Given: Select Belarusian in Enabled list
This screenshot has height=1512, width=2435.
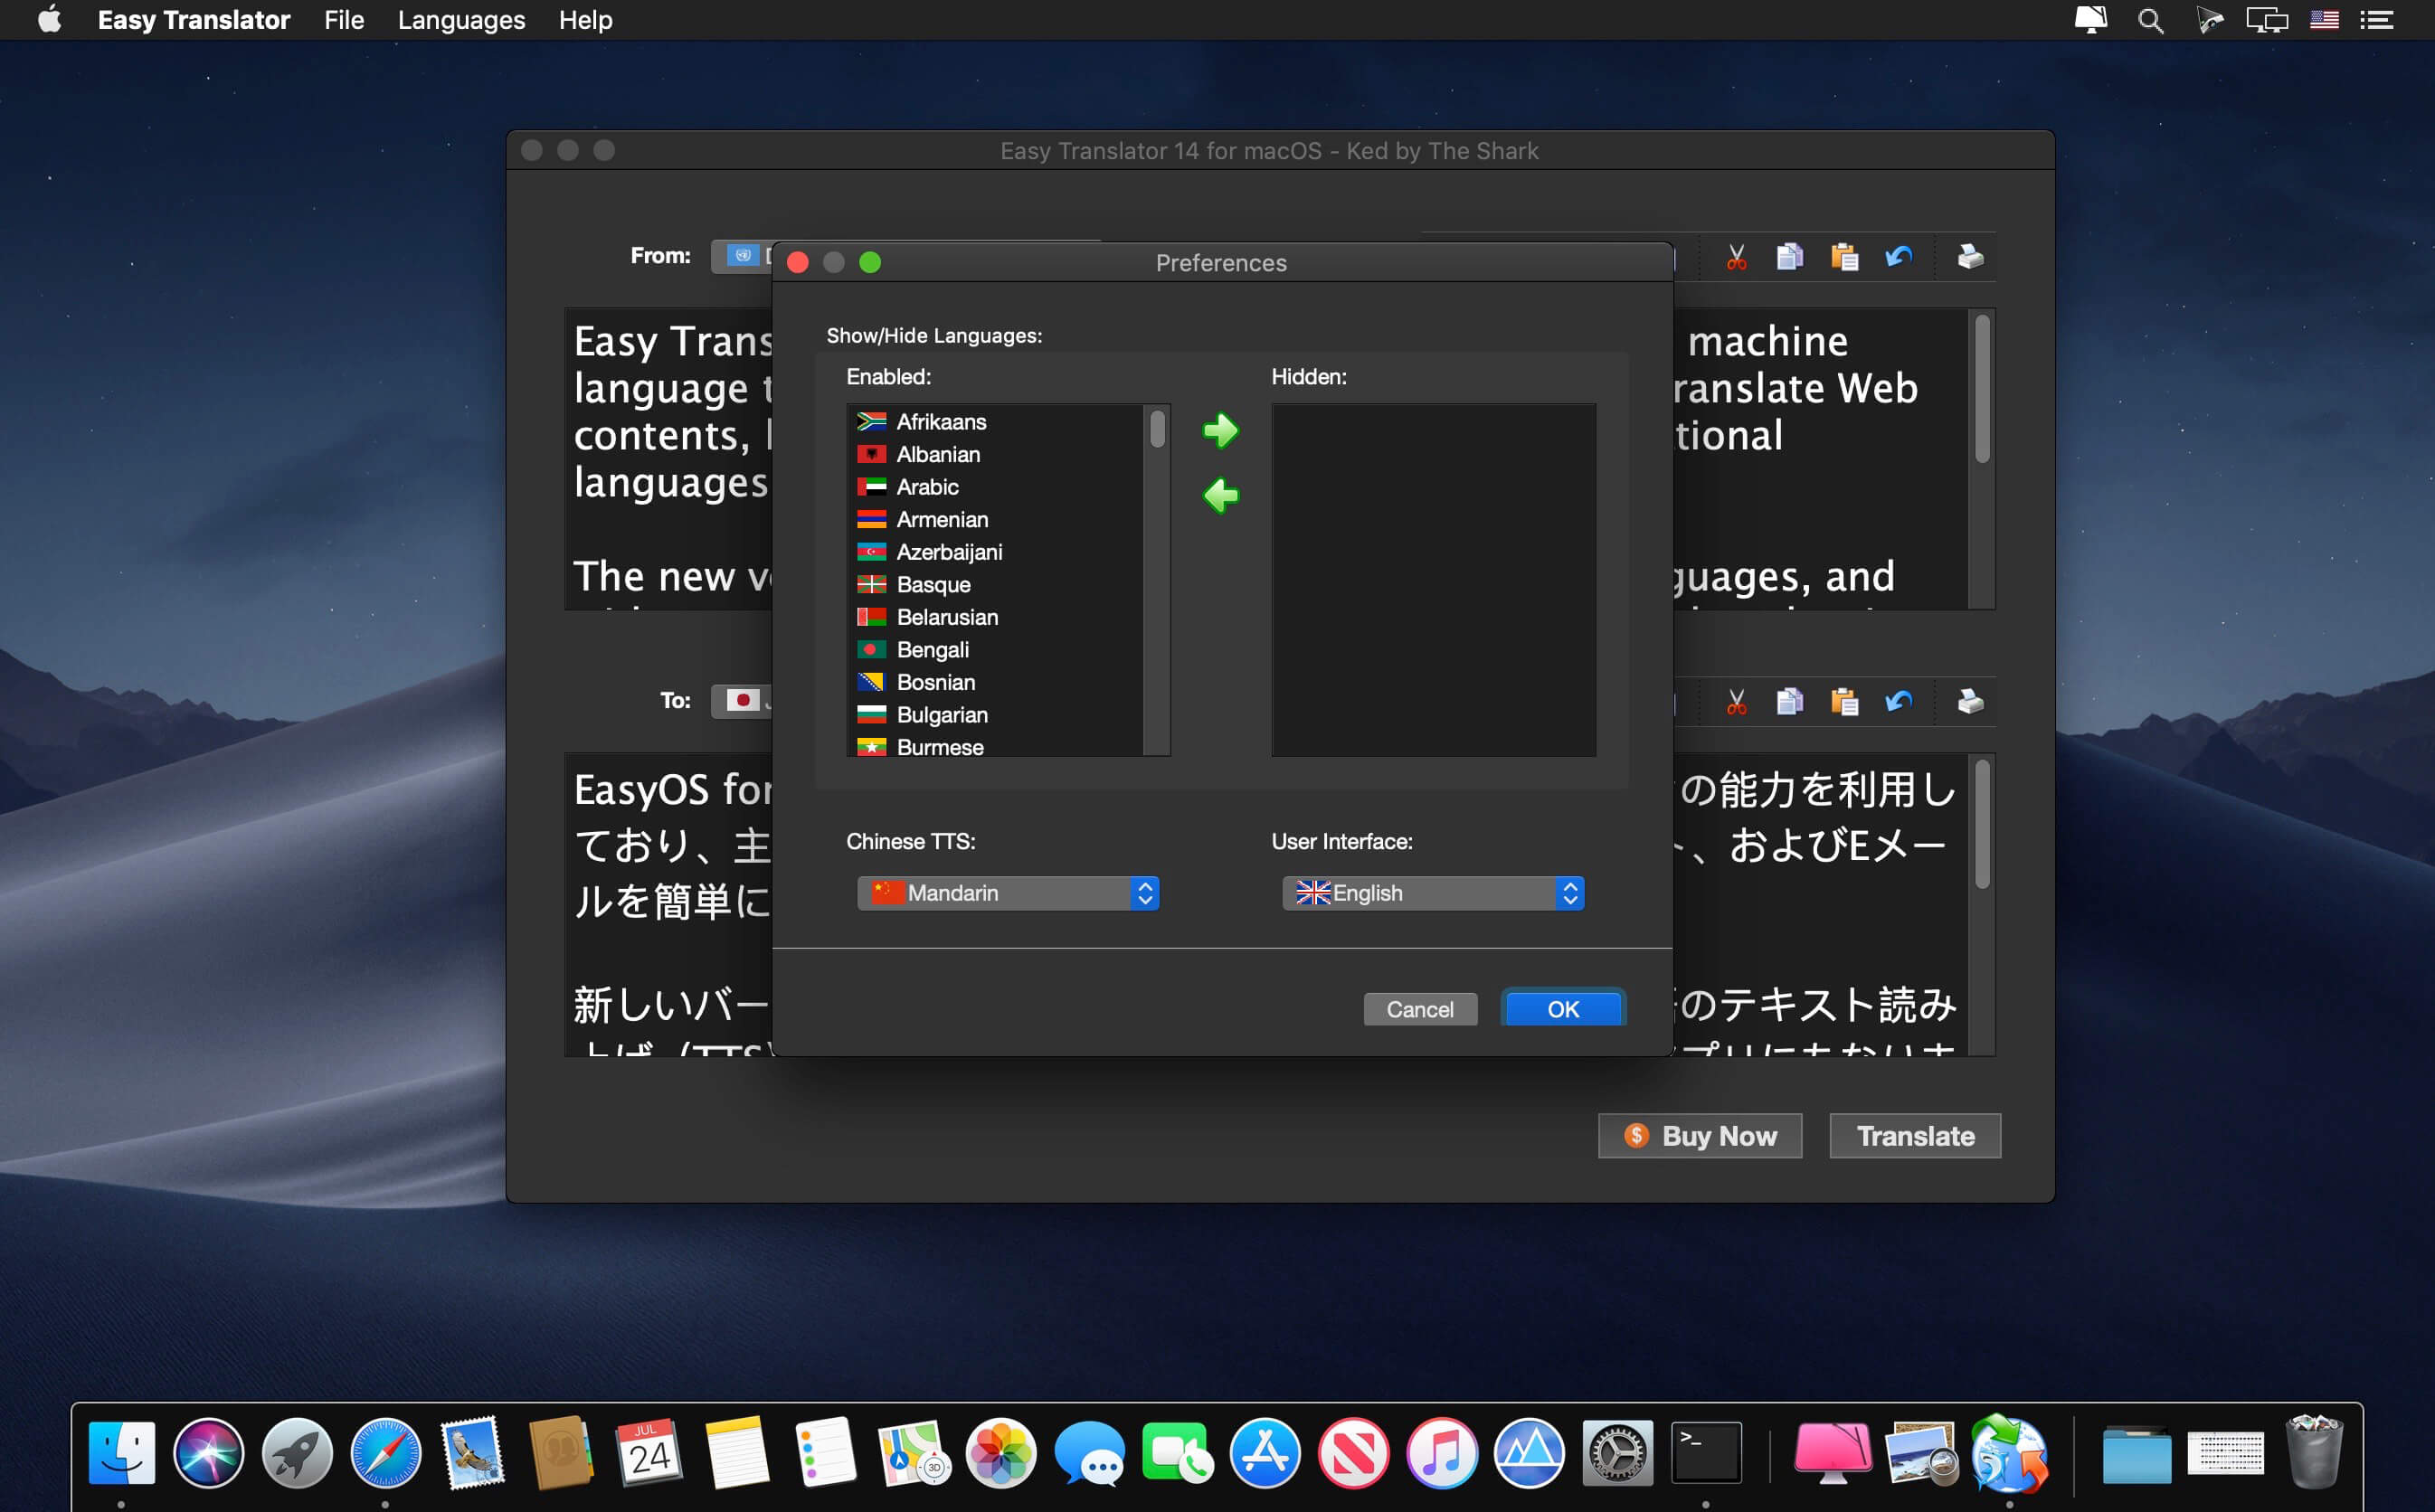Looking at the screenshot, I should tap(996, 617).
